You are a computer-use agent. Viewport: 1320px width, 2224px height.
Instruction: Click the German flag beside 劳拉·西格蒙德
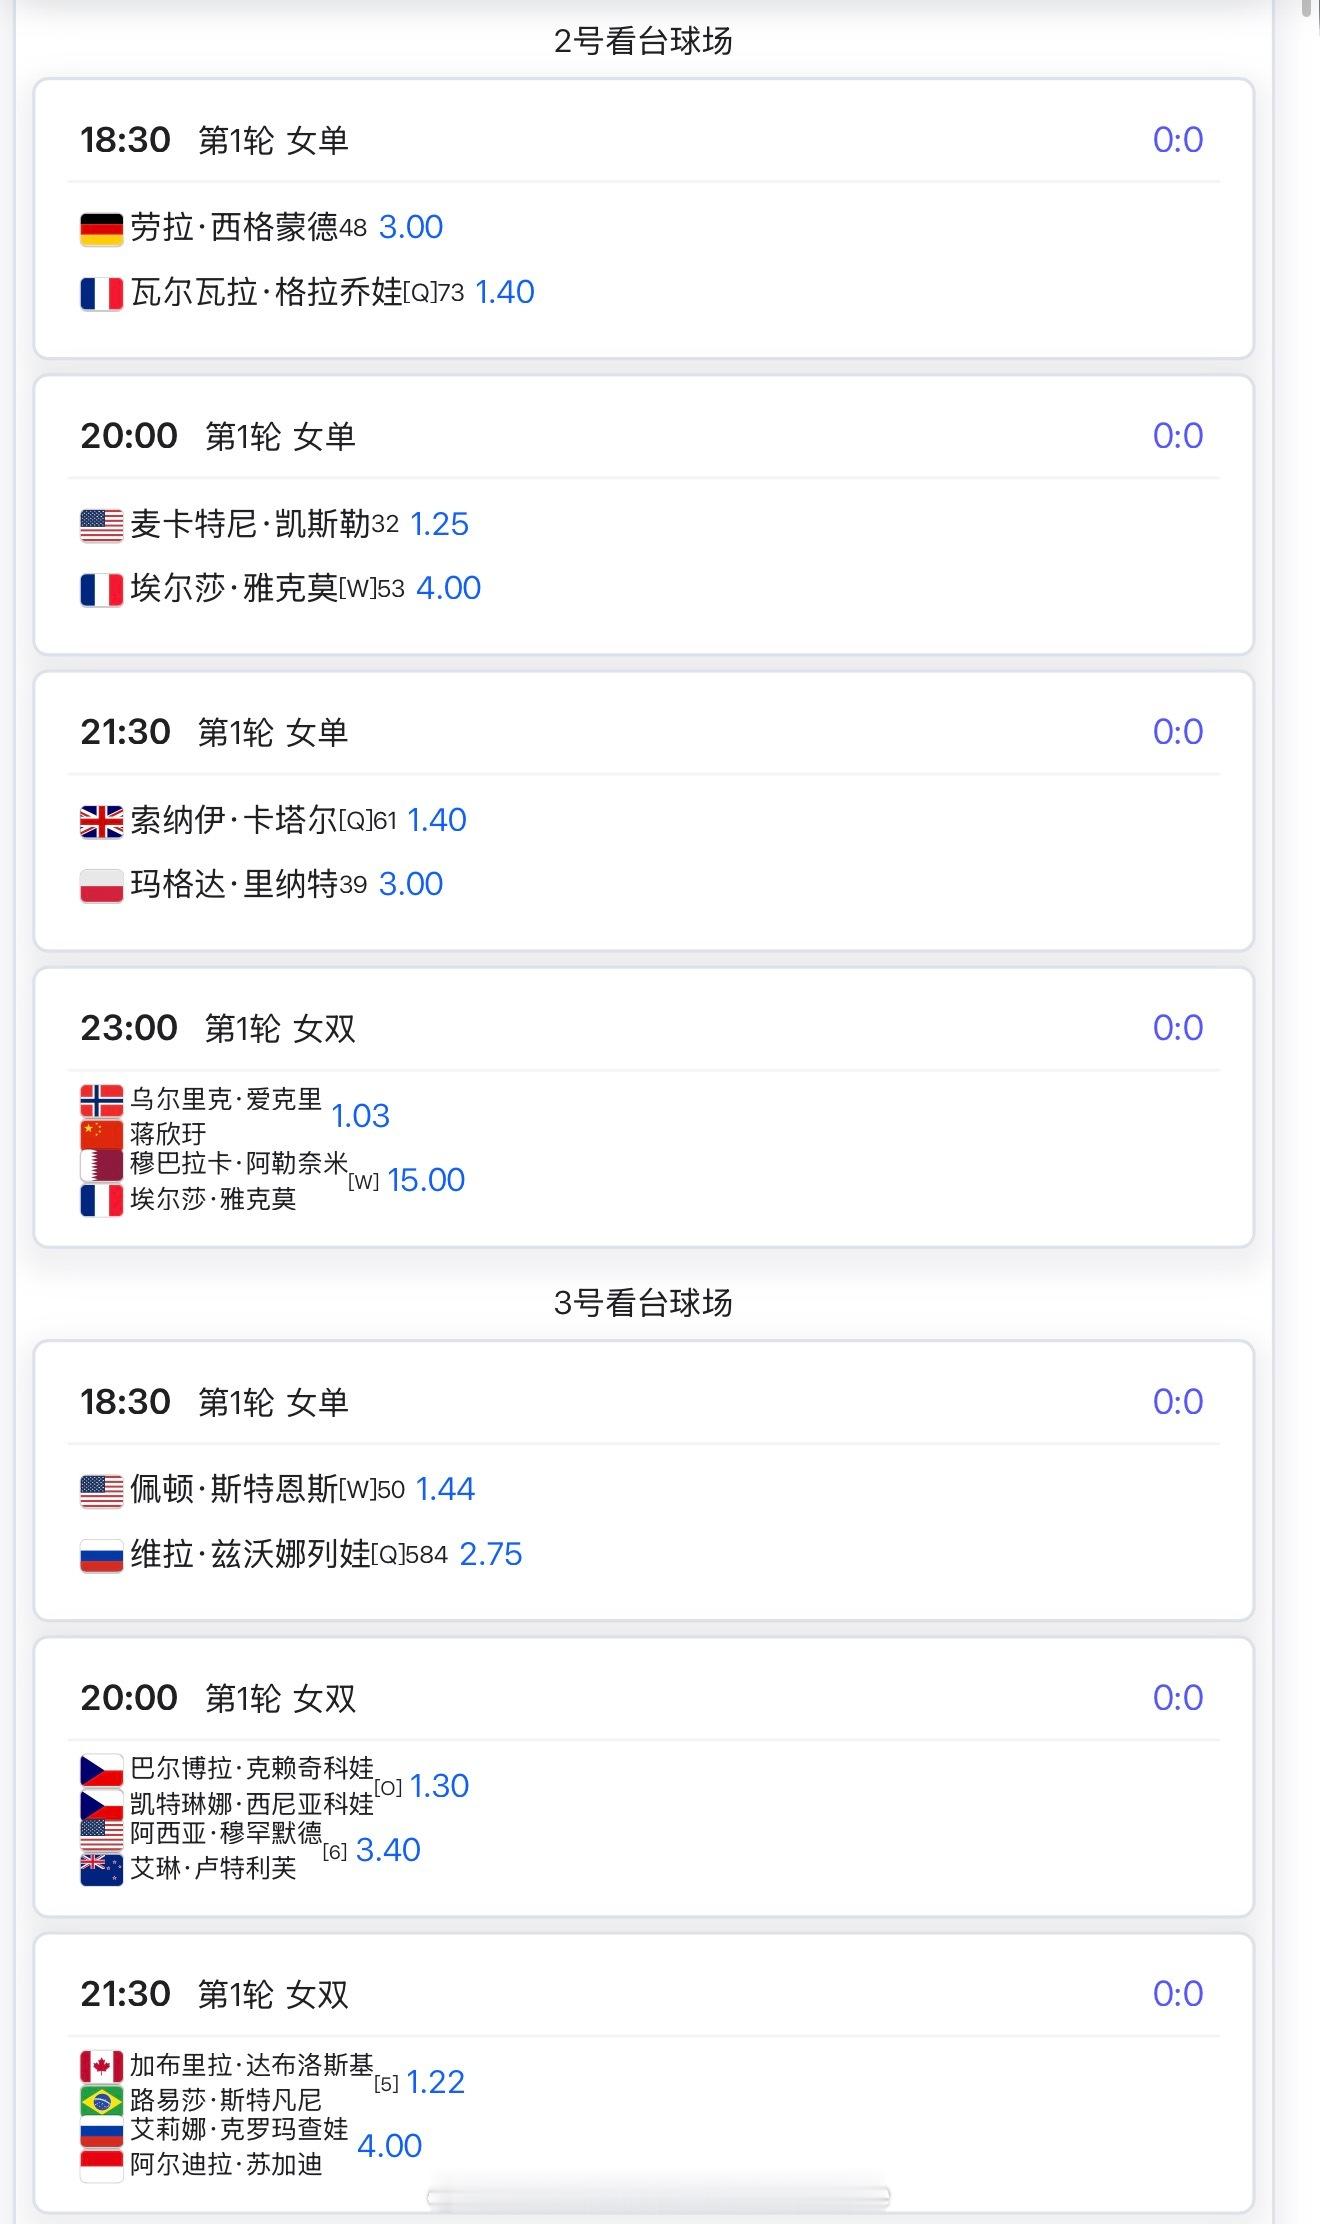click(101, 229)
